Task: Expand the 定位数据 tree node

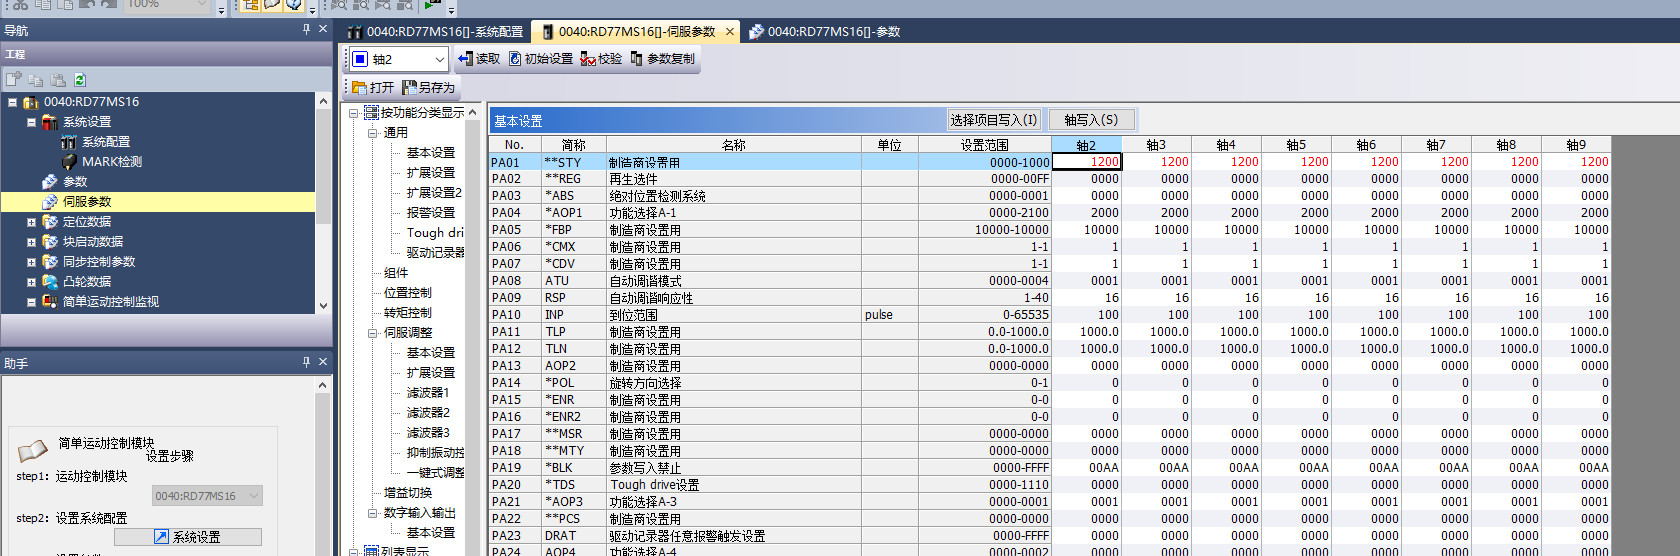Action: (x=31, y=222)
